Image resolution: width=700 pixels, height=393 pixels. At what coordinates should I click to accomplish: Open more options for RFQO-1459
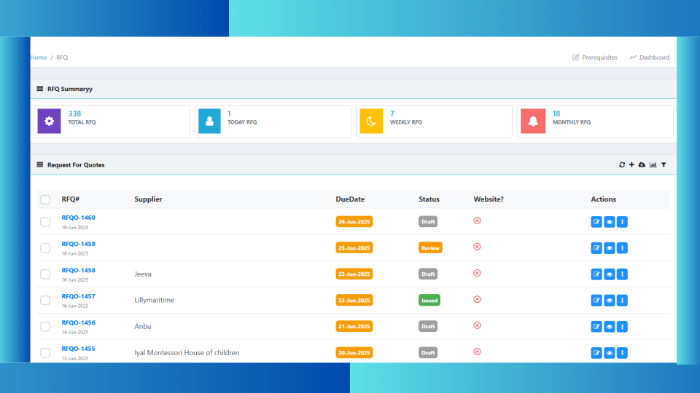coord(622,248)
